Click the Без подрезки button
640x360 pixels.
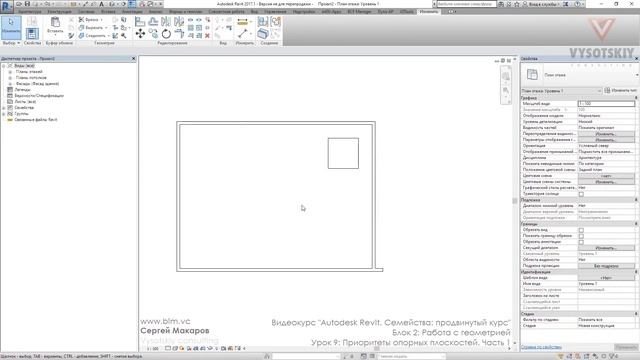point(606,266)
